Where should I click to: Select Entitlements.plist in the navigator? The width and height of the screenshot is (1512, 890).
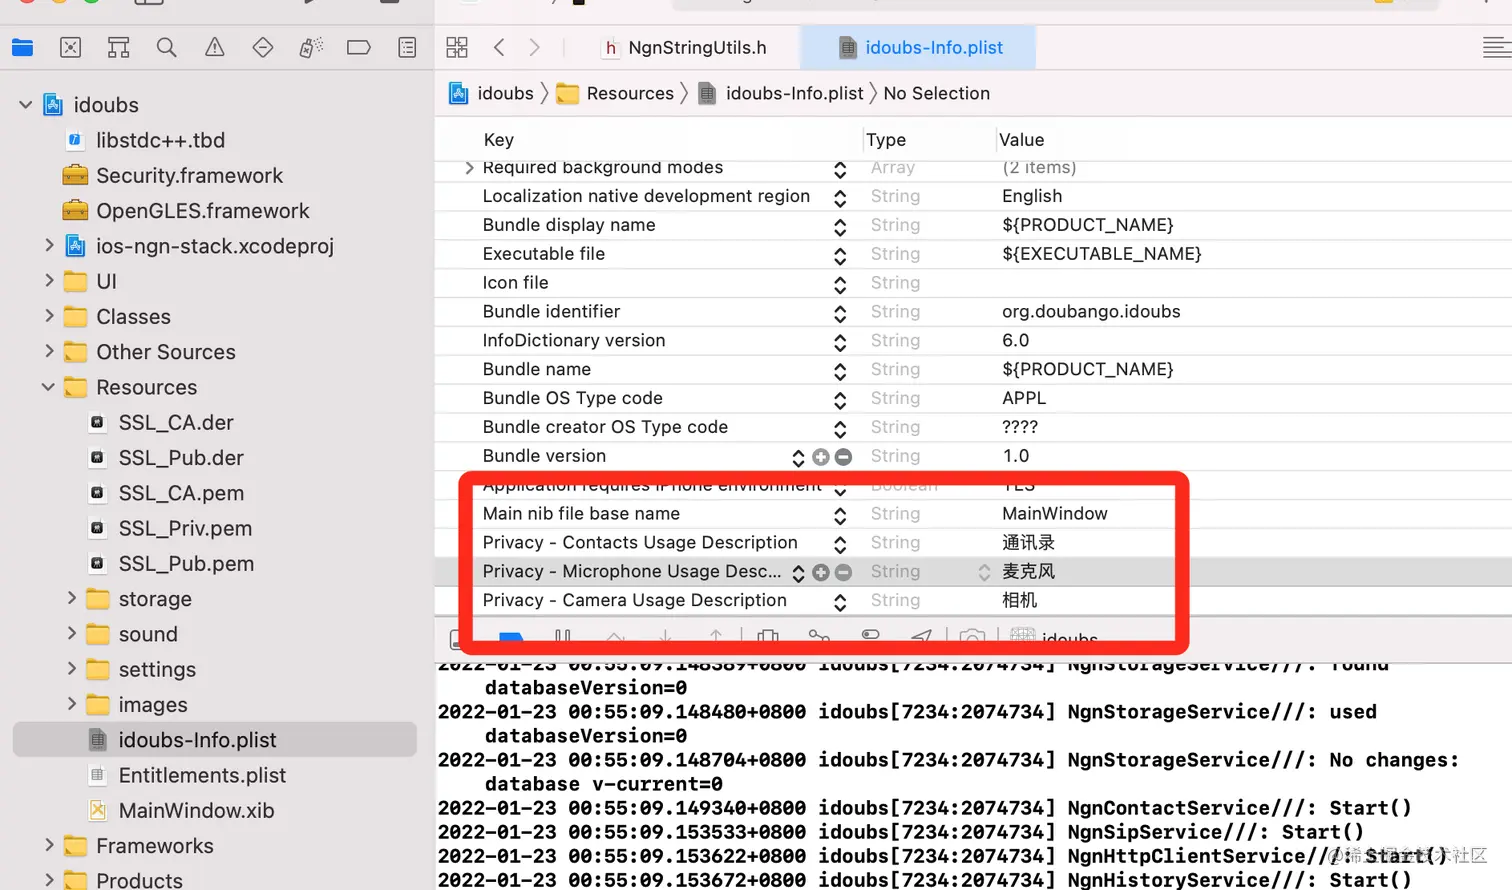pos(202,775)
